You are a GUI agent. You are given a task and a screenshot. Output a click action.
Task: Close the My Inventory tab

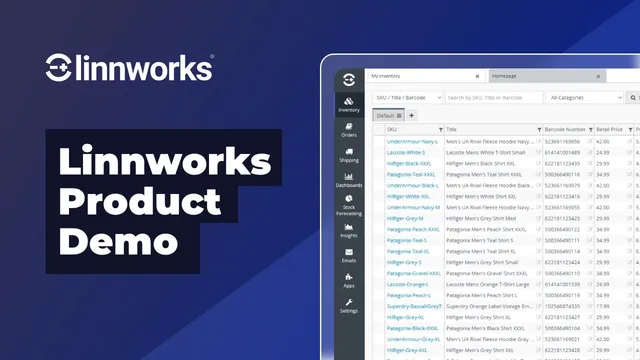[x=477, y=76]
